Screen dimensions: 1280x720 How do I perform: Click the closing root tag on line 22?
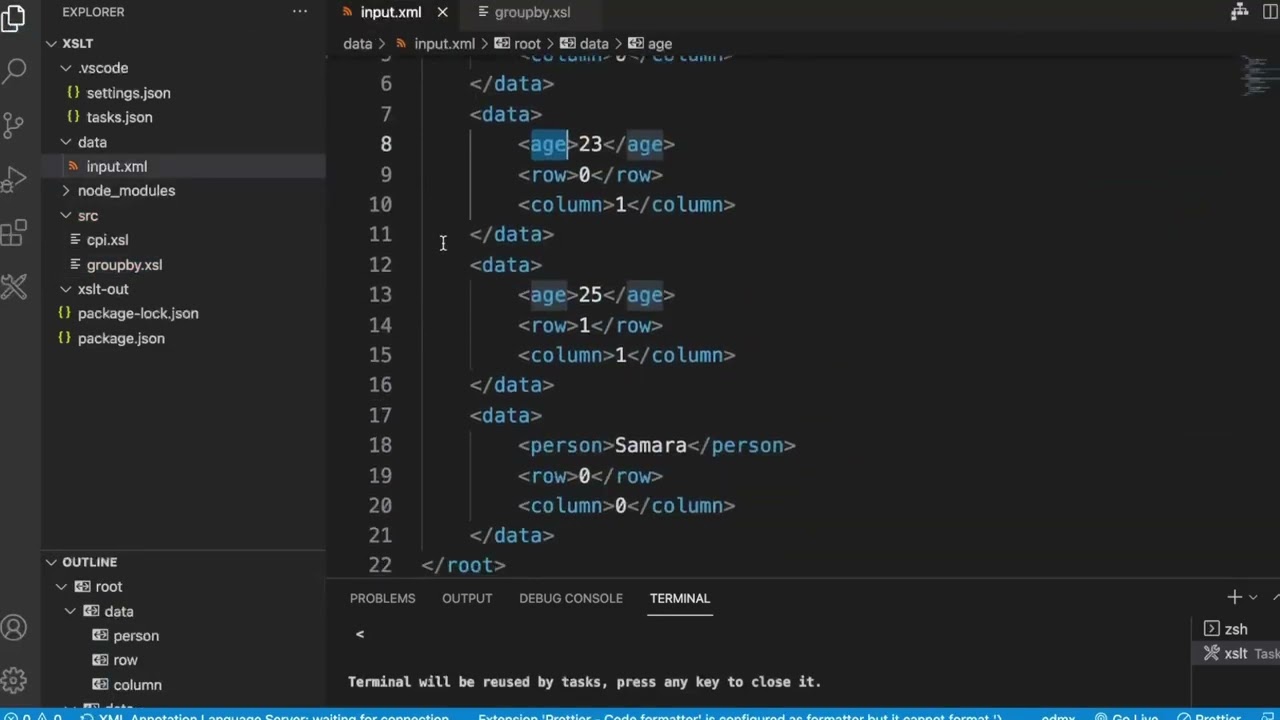pyautogui.click(x=464, y=565)
